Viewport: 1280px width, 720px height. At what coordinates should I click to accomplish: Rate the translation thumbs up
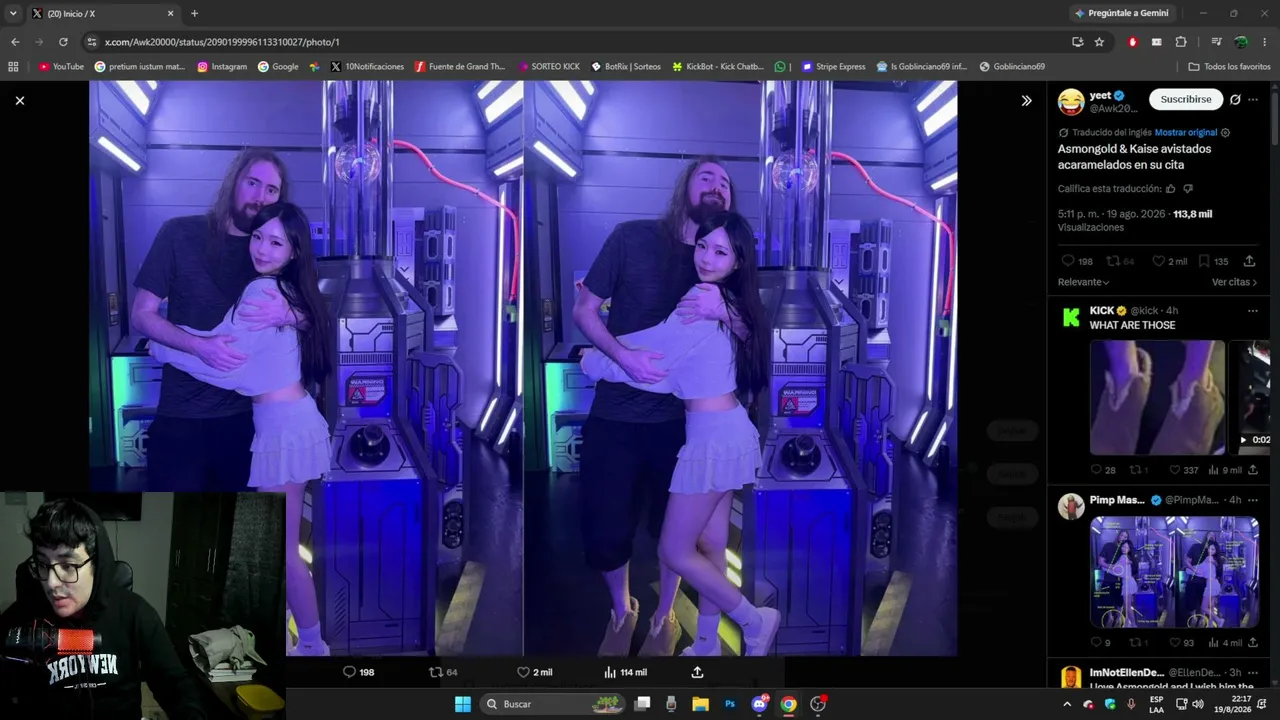tap(1171, 188)
